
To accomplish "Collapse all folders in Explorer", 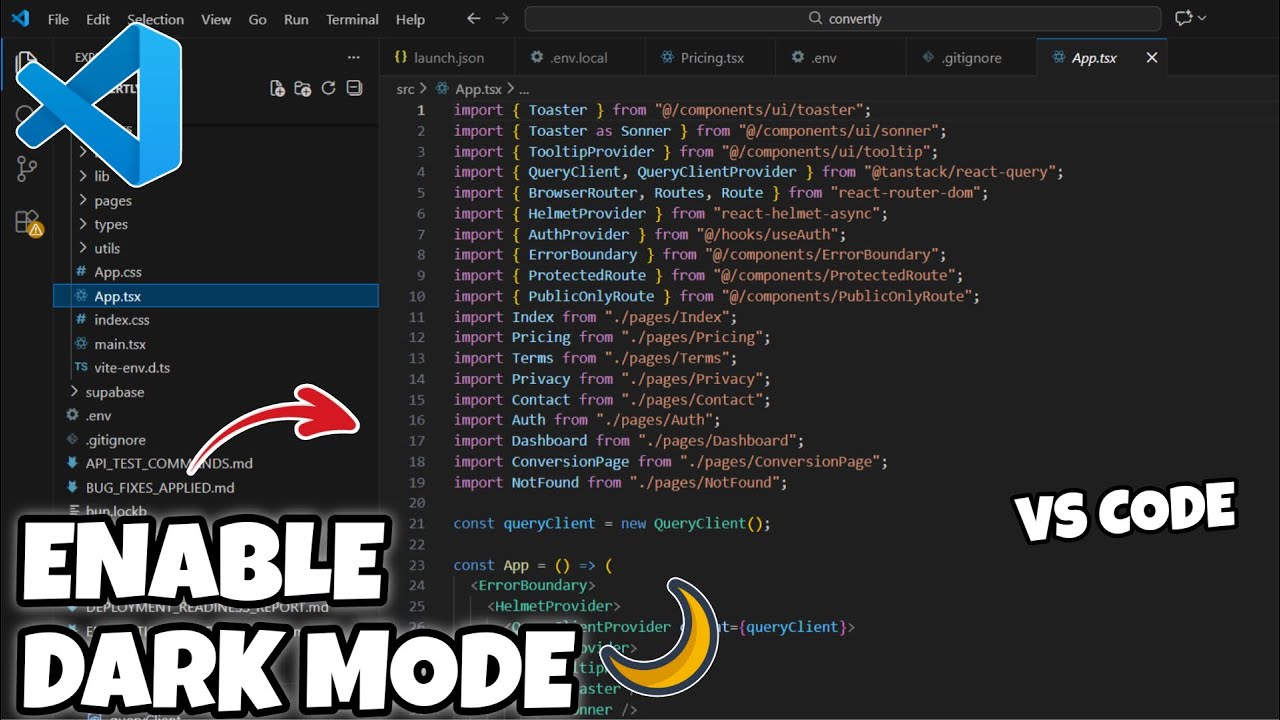I will pyautogui.click(x=353, y=89).
